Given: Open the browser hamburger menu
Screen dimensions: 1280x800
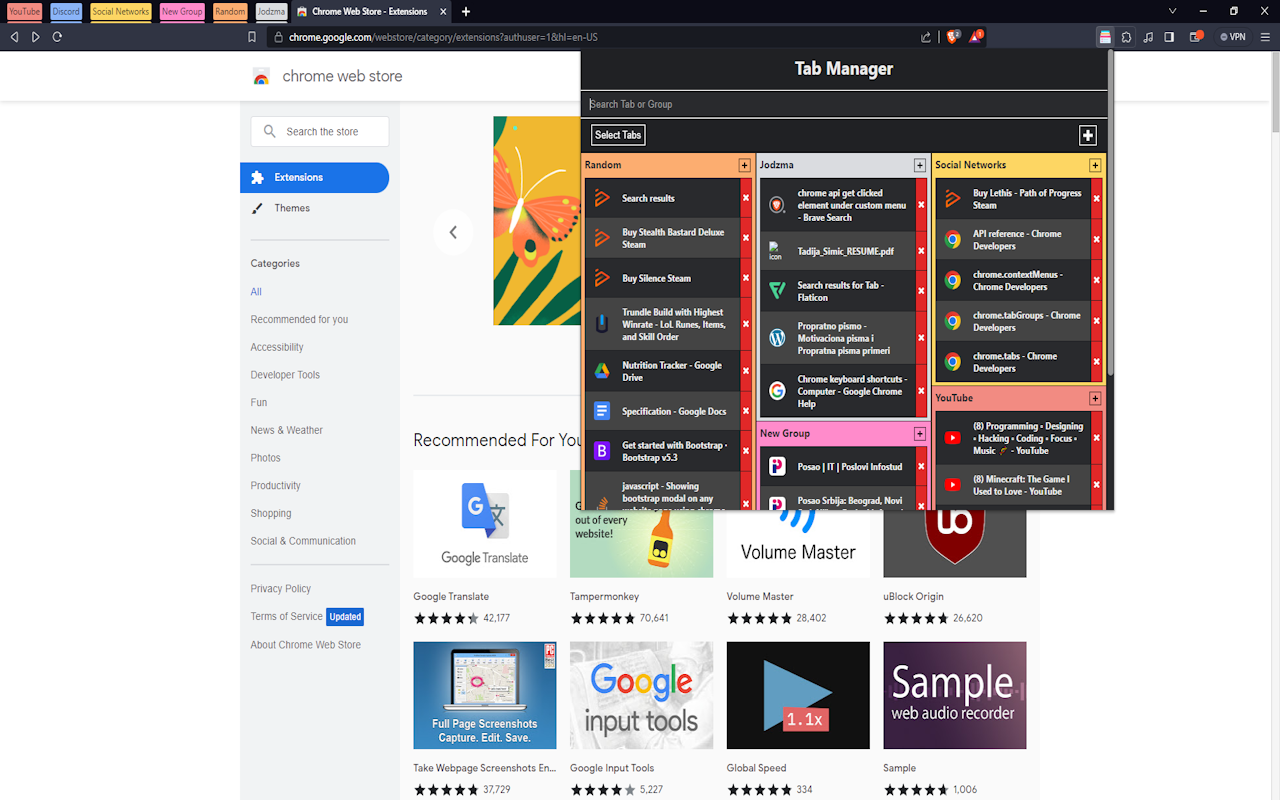Looking at the screenshot, I should click(1266, 36).
